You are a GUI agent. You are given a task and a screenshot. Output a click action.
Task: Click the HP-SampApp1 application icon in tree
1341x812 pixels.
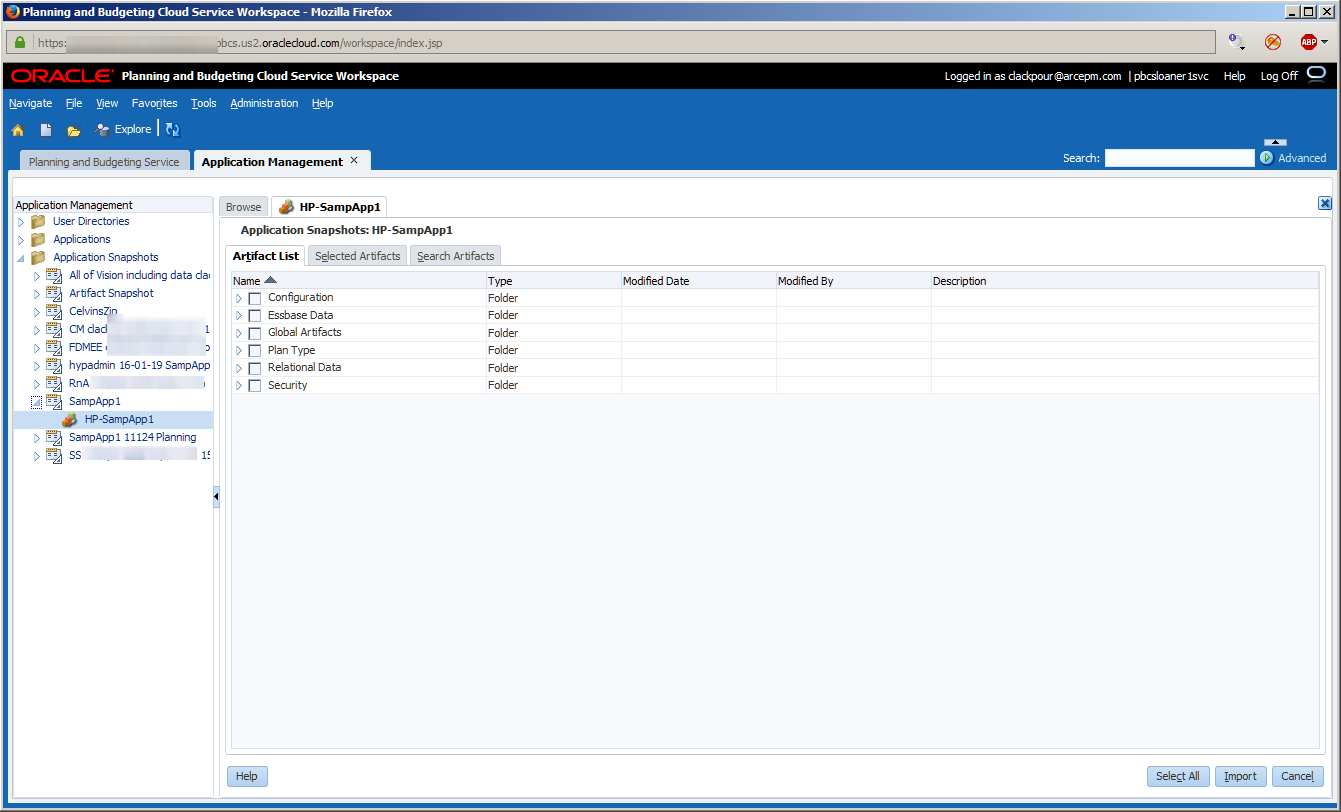(x=70, y=420)
